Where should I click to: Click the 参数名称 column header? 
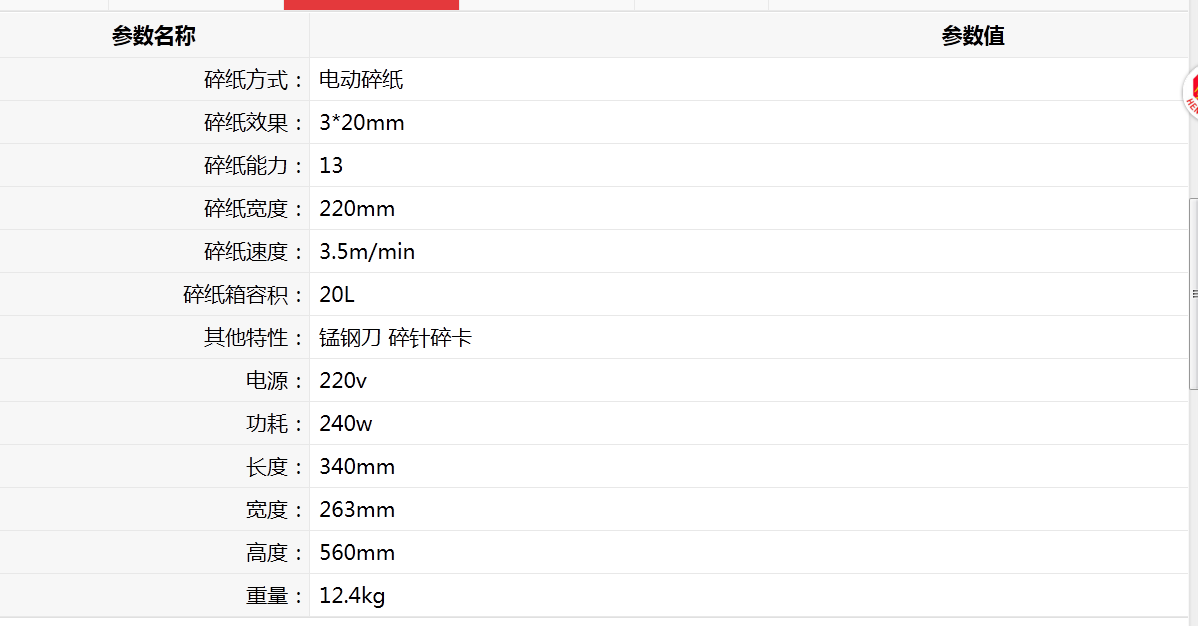[154, 36]
